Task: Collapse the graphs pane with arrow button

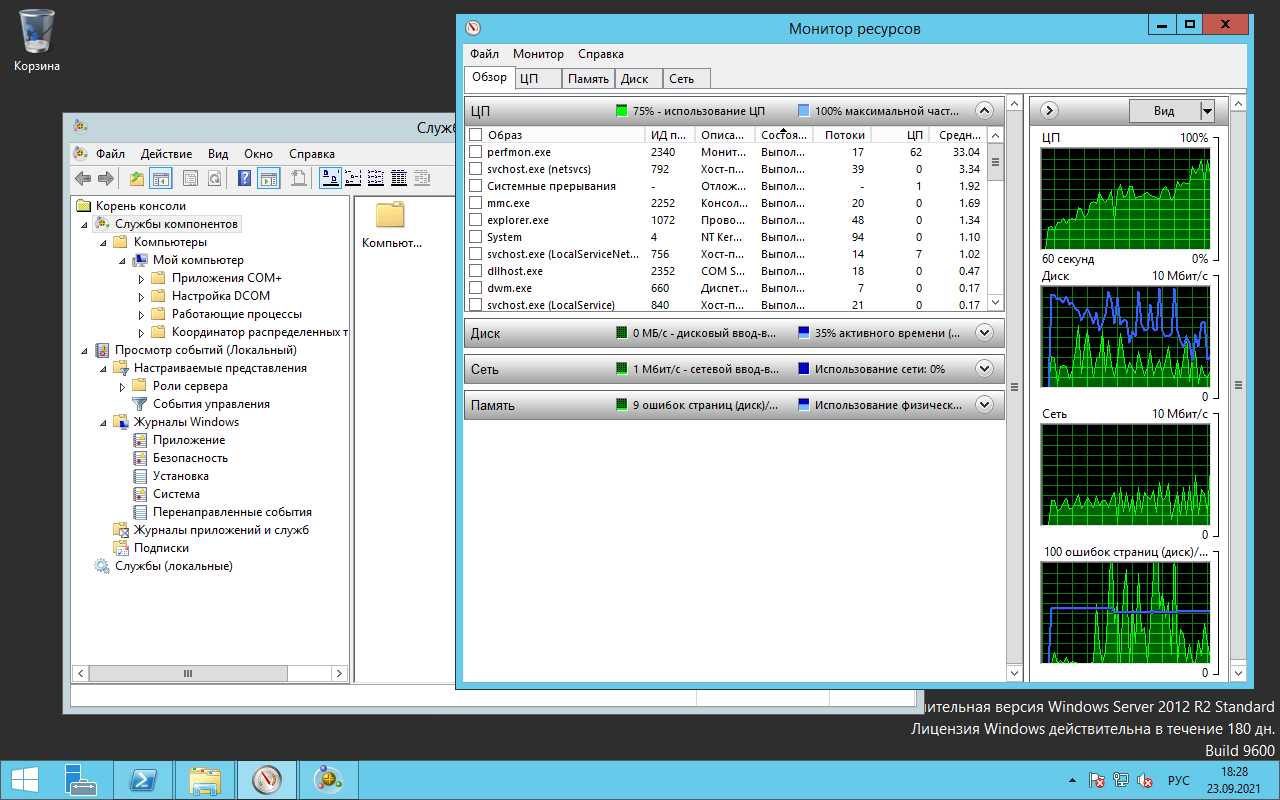Action: [1050, 111]
